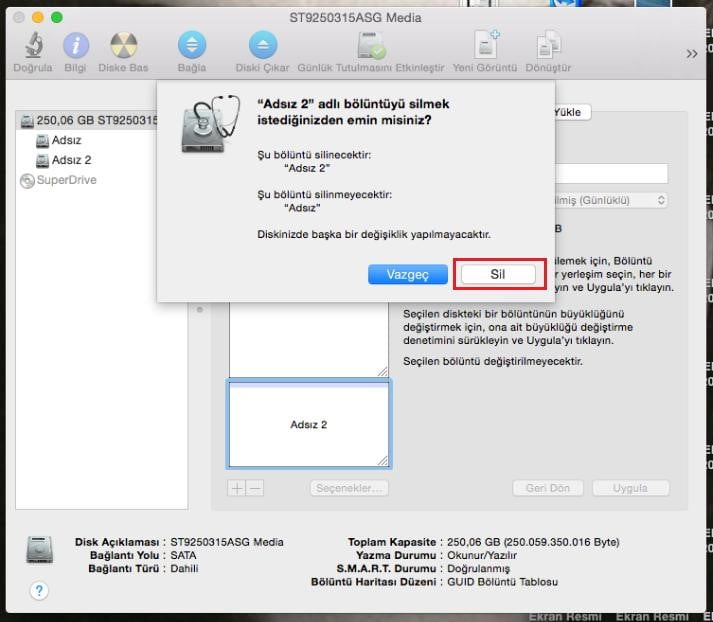
Task: Click the Yeni Görüntü new image icon
Action: tap(486, 44)
